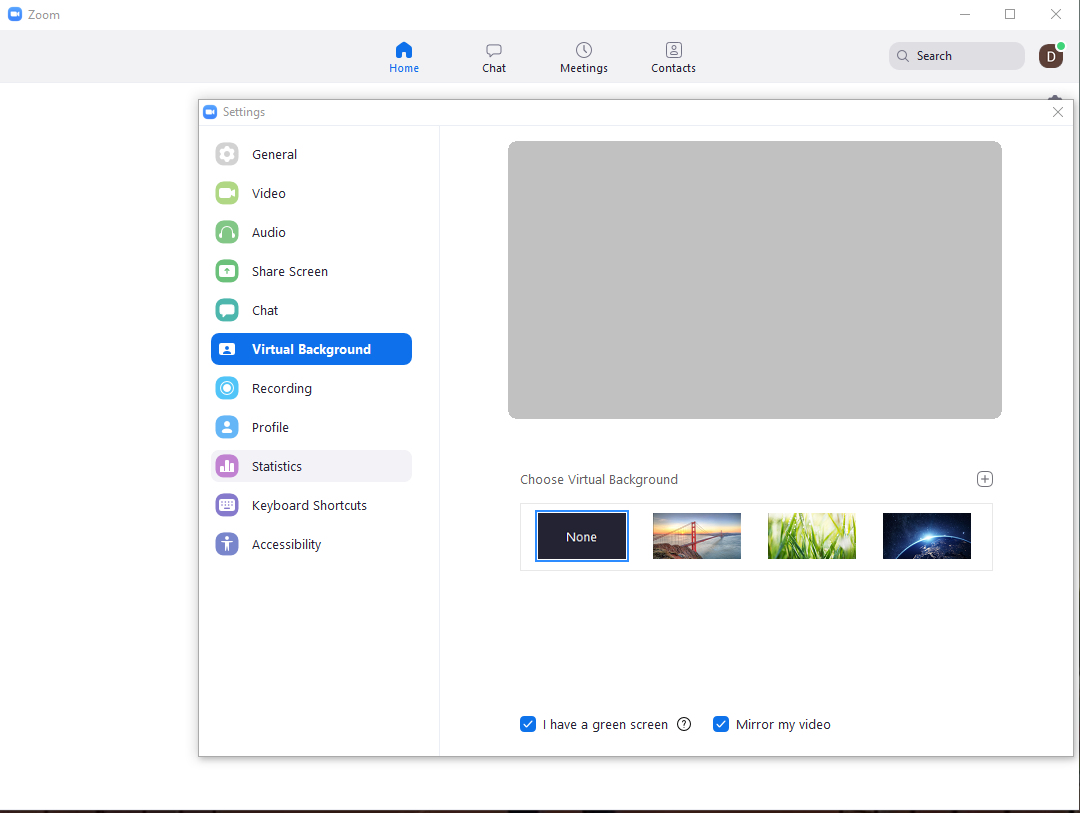The width and height of the screenshot is (1080, 813).
Task: Click the Share Screen sidebar icon
Action: pyautogui.click(x=227, y=271)
